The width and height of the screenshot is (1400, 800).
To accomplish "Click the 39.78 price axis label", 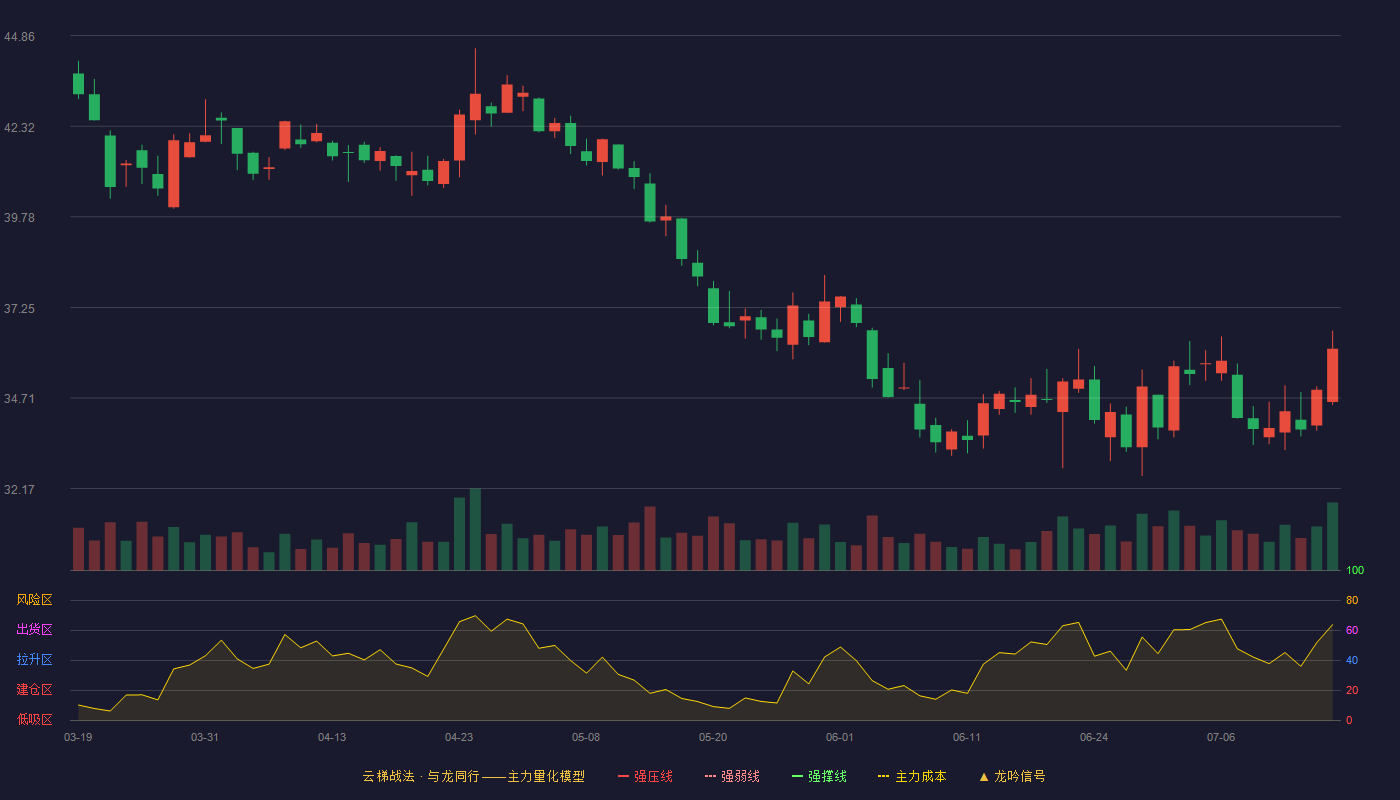I will pos(19,218).
